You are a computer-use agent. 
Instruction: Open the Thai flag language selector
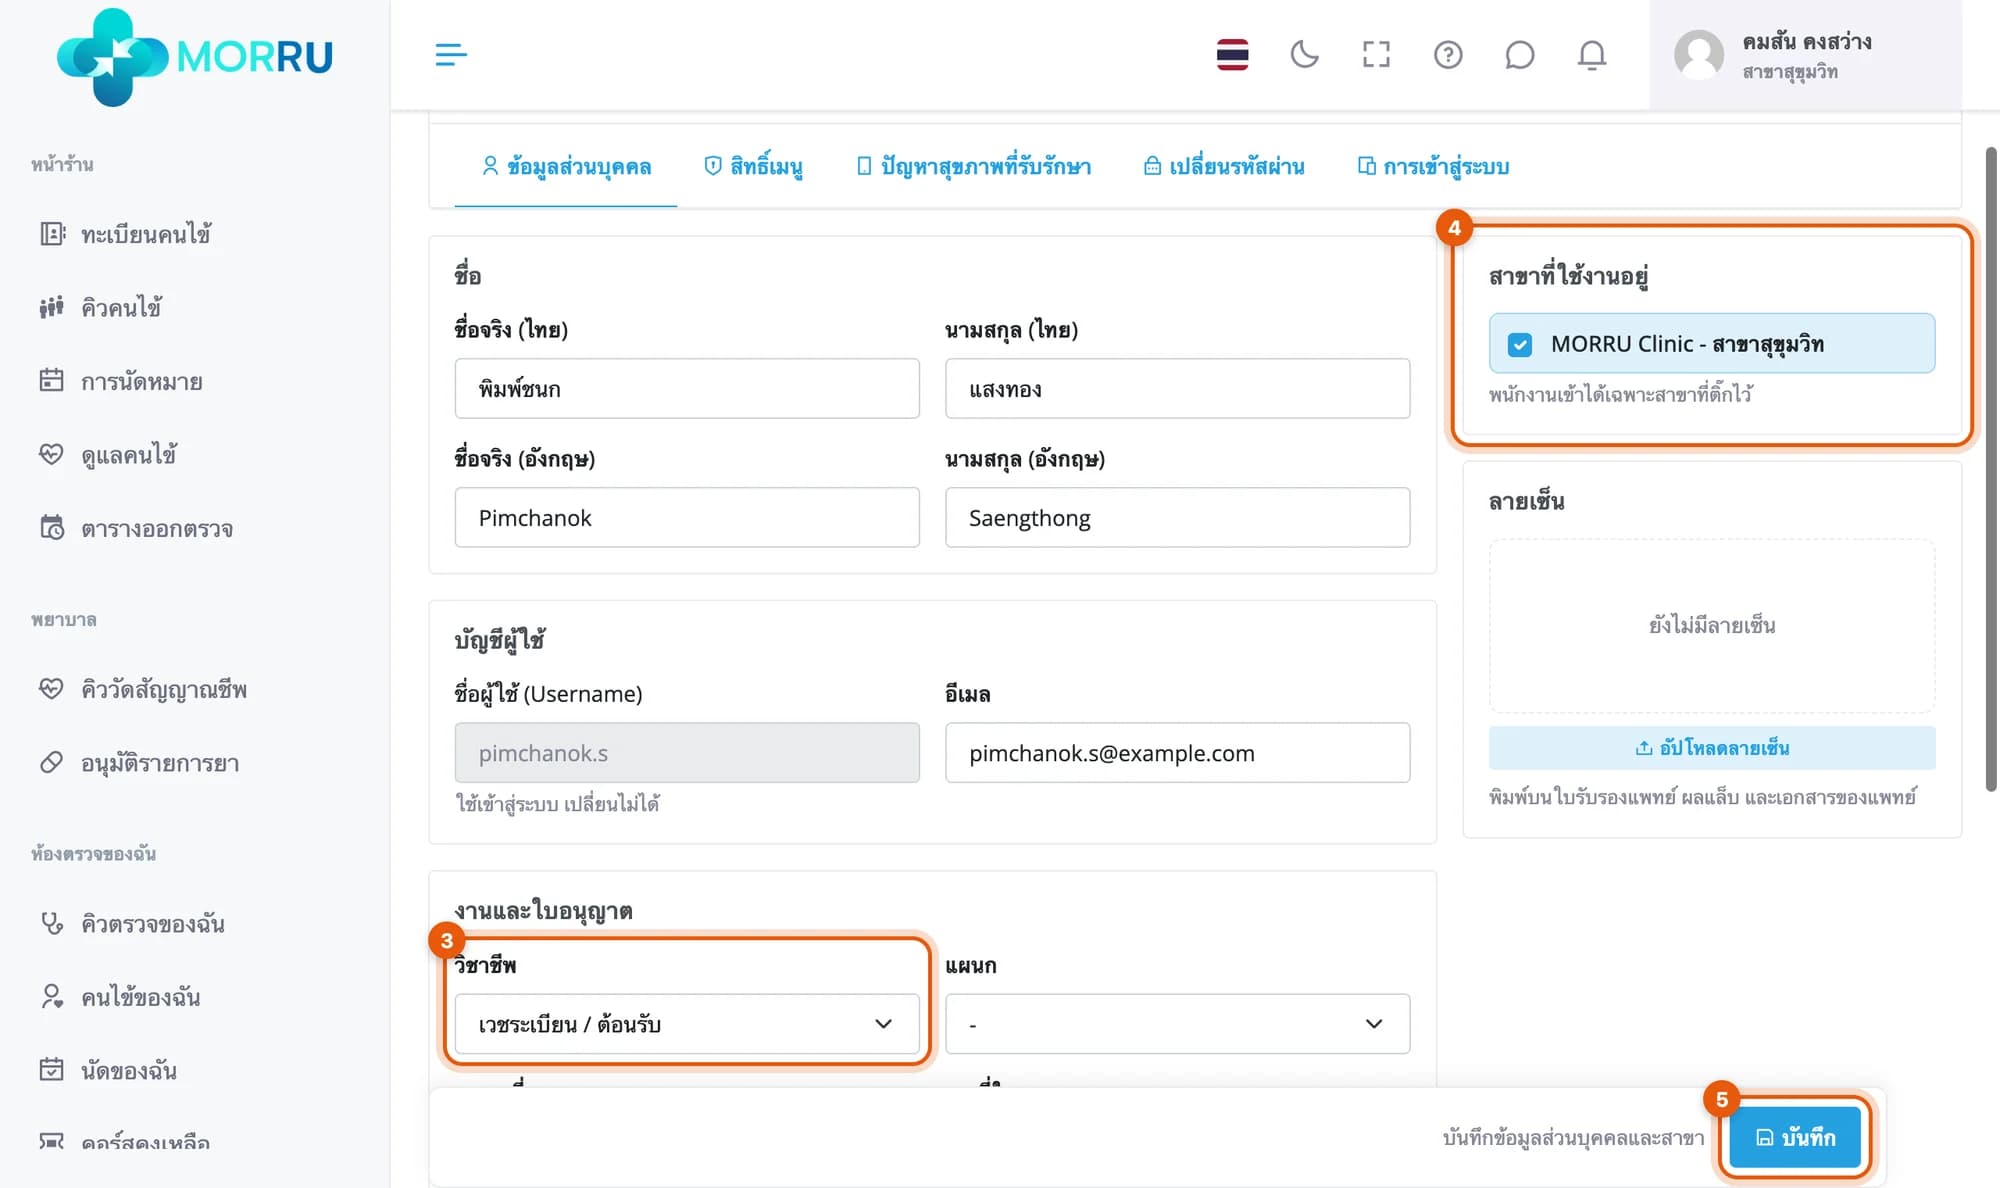click(x=1232, y=55)
